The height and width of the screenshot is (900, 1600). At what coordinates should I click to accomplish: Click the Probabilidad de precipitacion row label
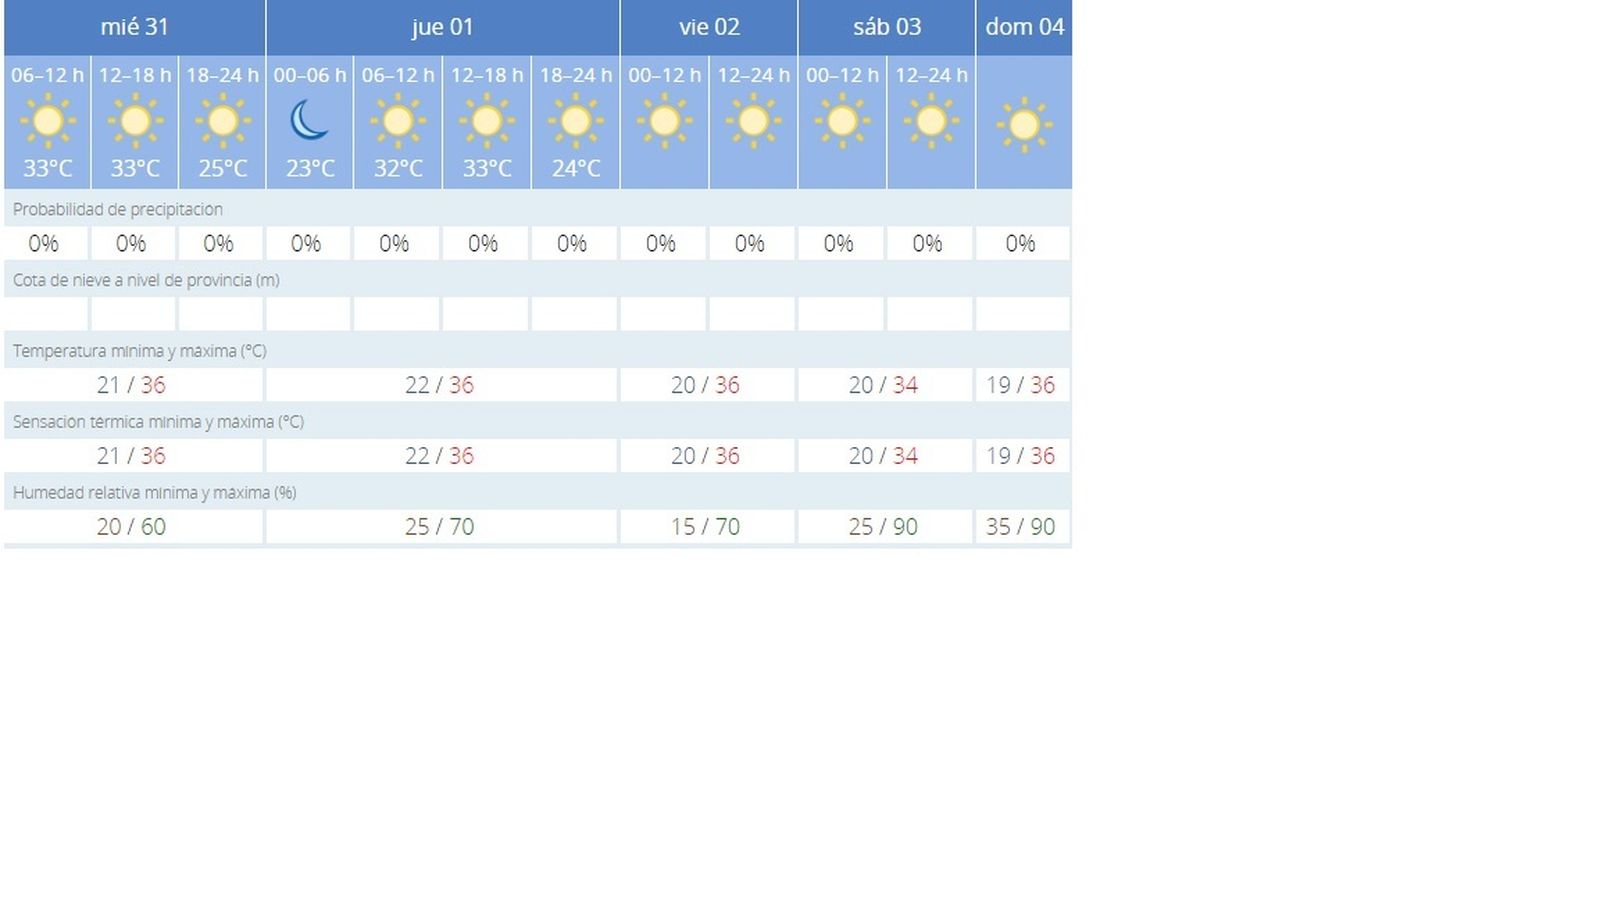click(116, 209)
